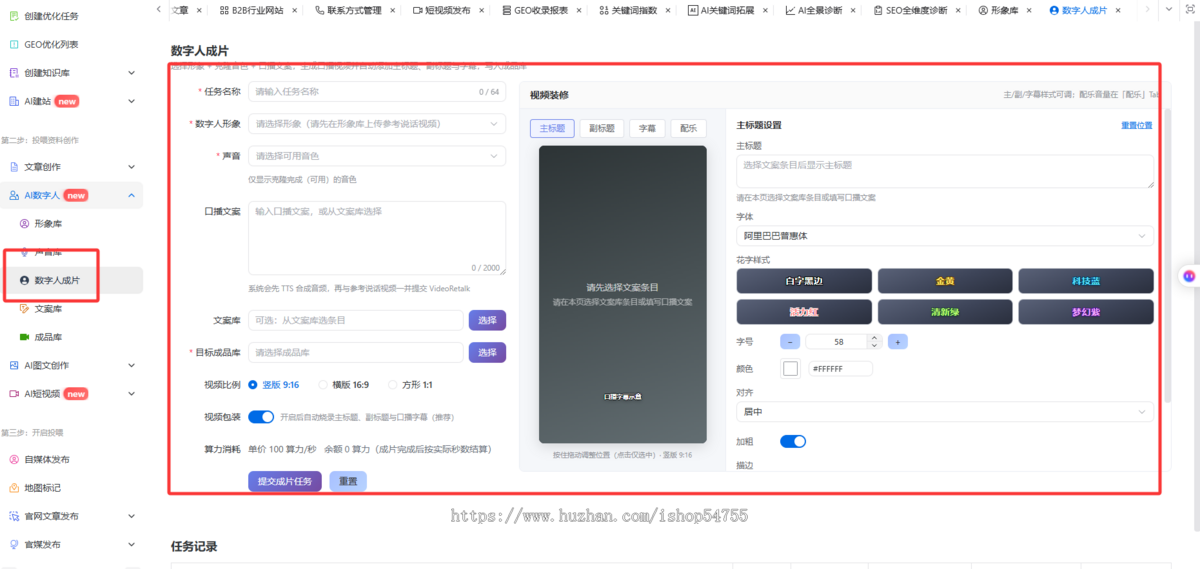Decrease font size with minus button
This screenshot has height=569, width=1200.
(x=789, y=341)
